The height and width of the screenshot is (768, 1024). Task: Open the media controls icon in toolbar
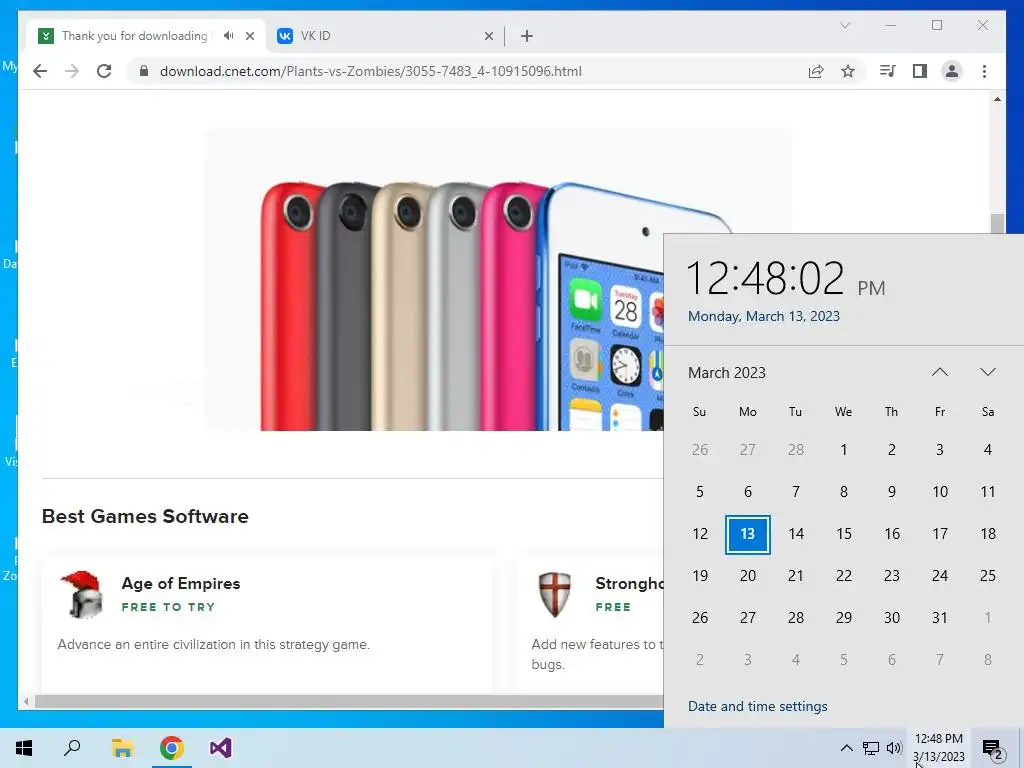click(888, 71)
